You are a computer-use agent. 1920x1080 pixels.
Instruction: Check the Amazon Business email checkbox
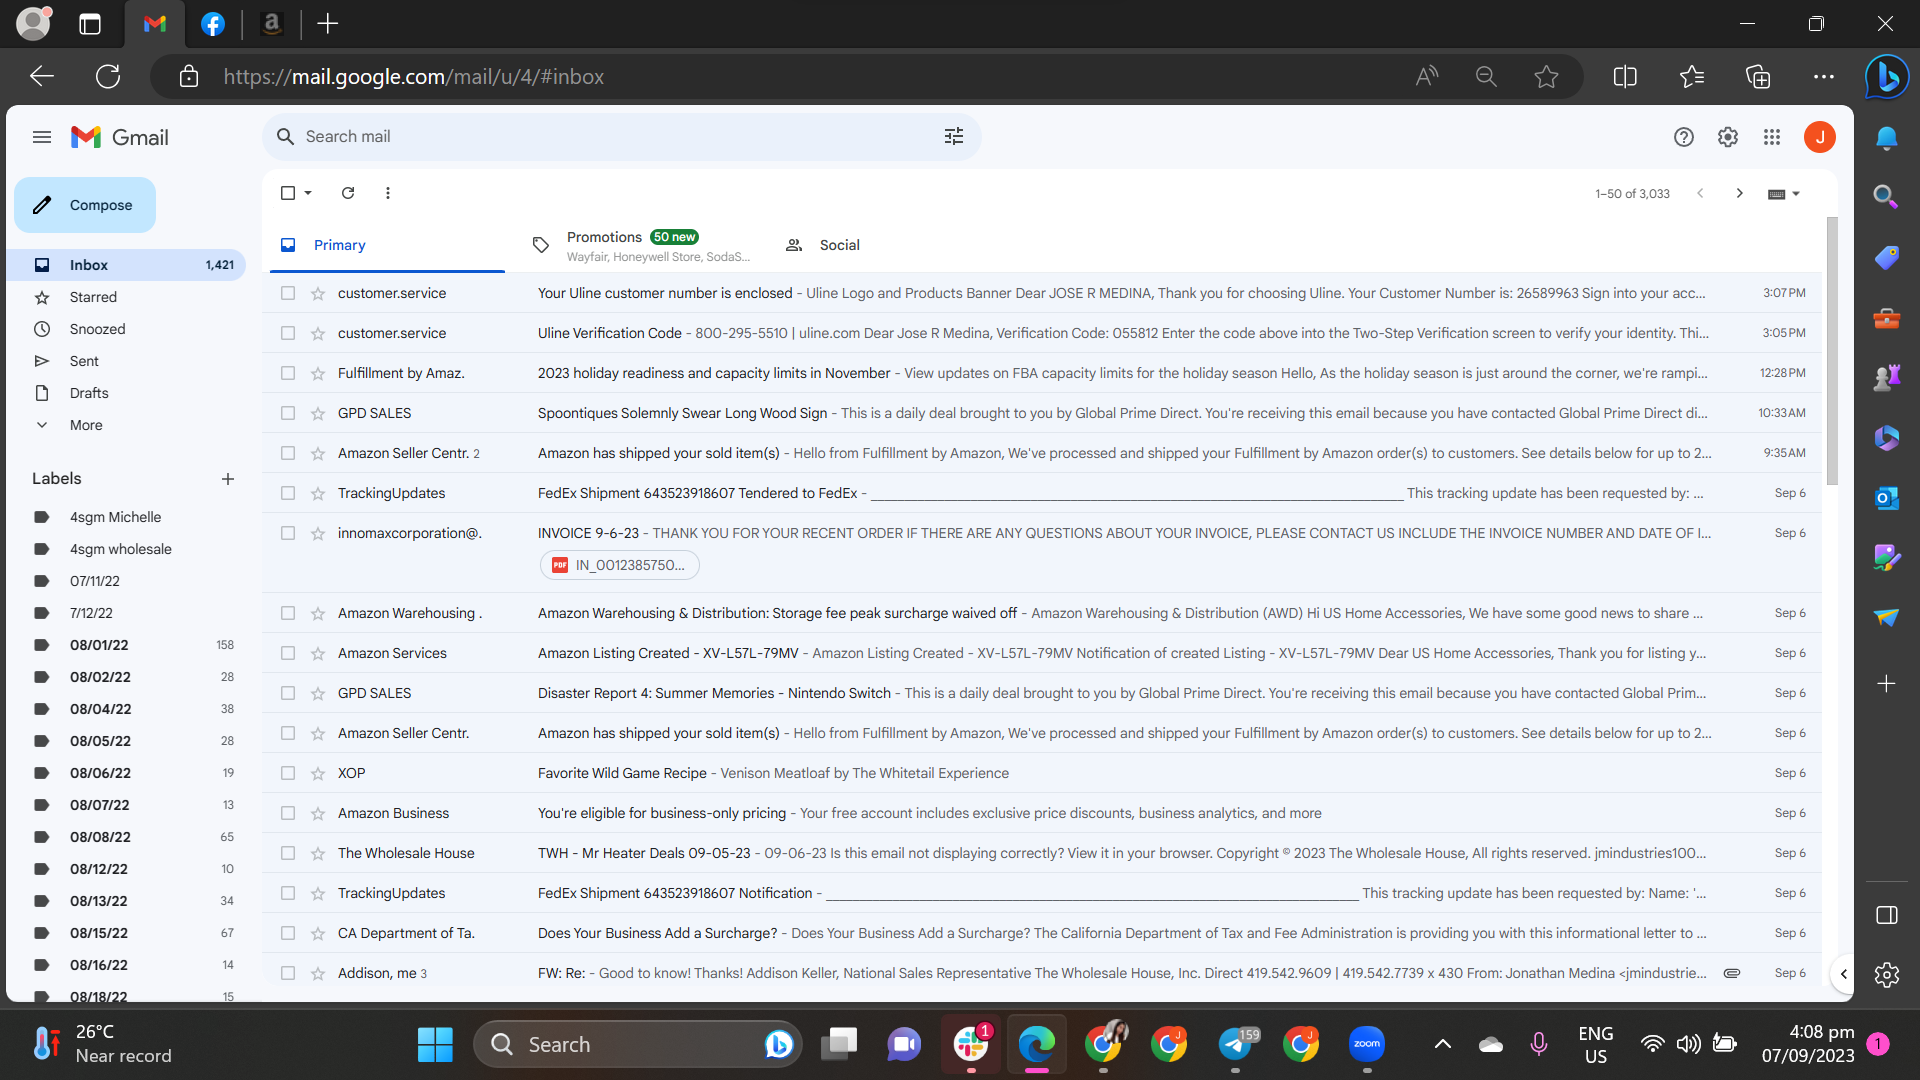click(288, 813)
